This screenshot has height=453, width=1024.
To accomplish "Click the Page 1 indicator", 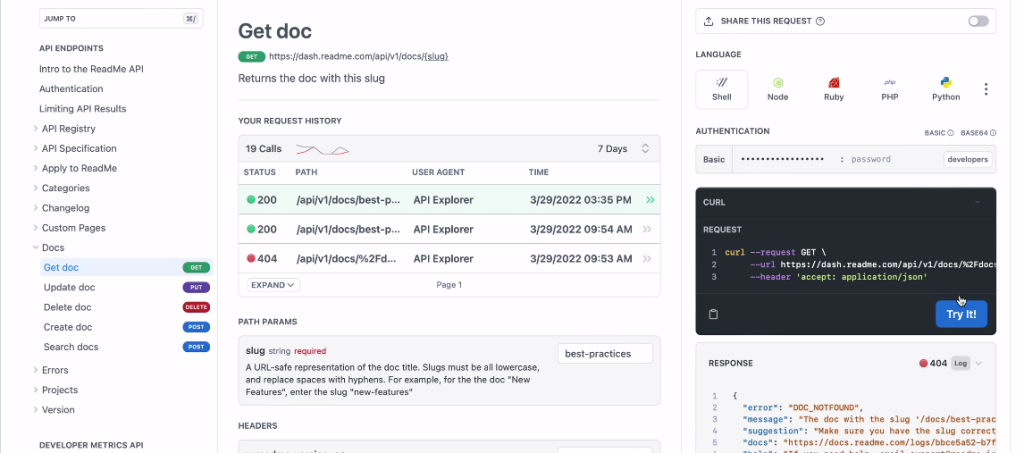I will point(449,285).
